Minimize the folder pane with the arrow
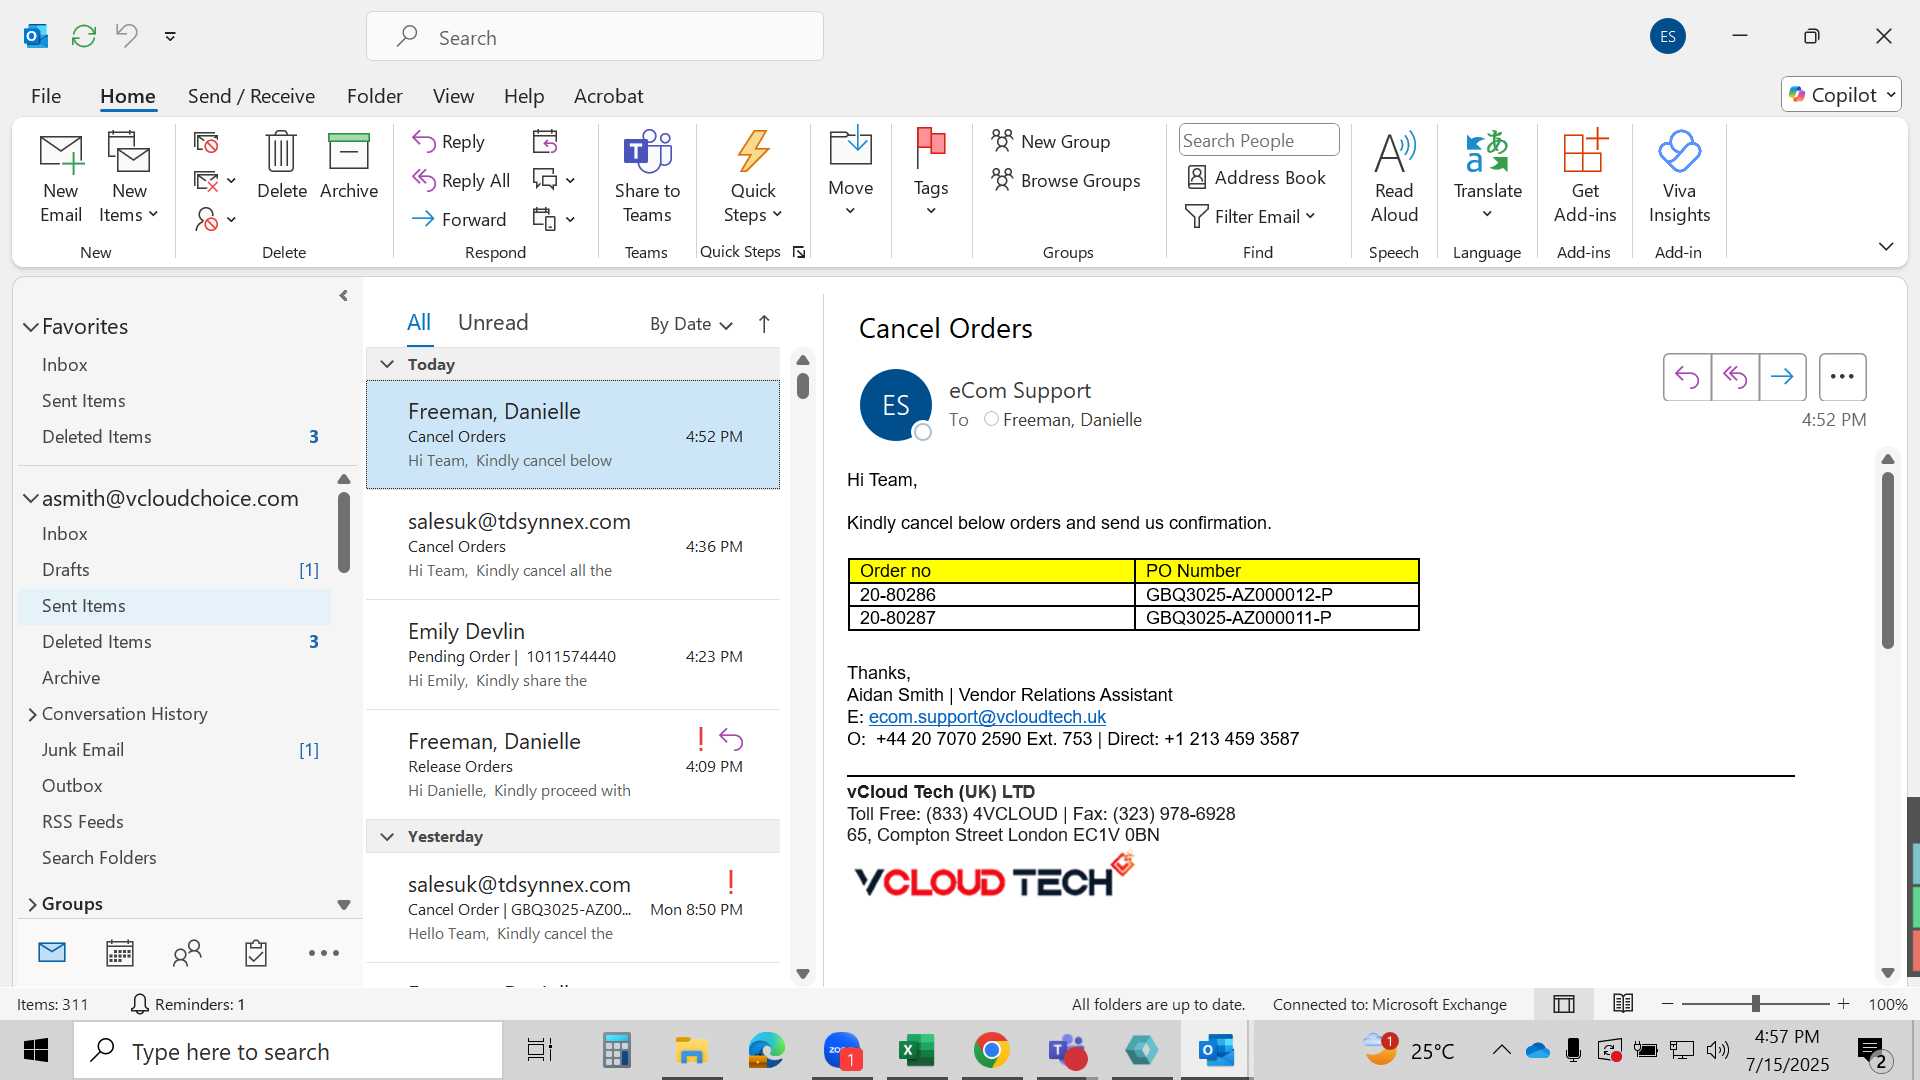Viewport: 1920px width, 1080px height. point(344,296)
